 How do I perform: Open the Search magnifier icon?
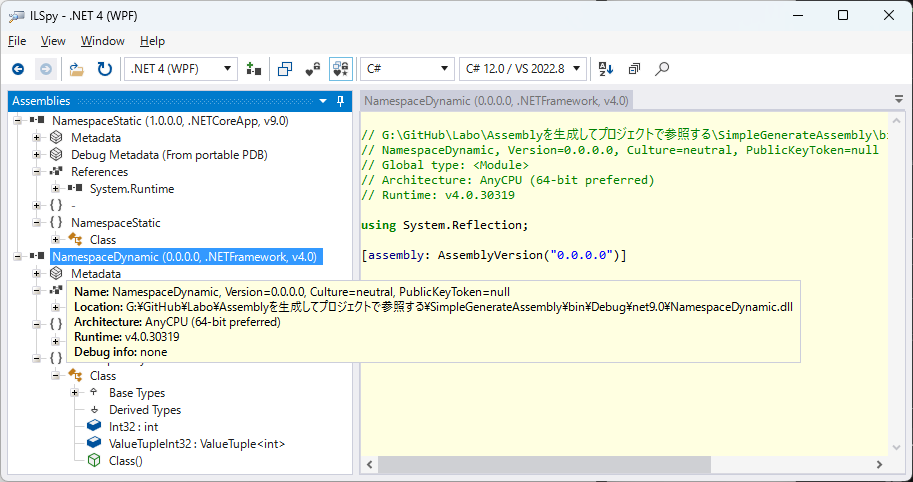click(x=661, y=69)
